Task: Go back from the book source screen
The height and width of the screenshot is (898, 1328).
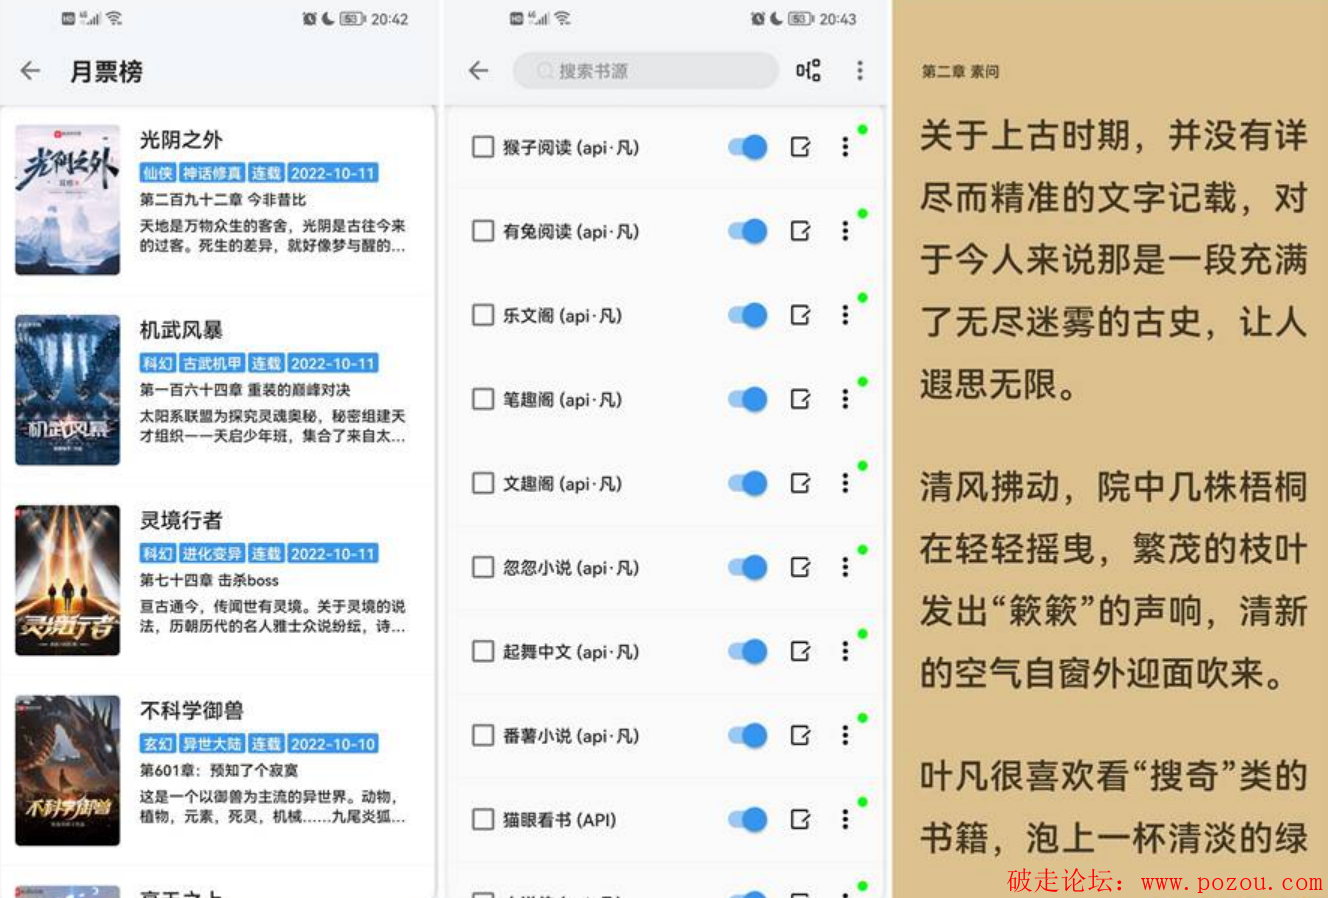Action: point(478,71)
